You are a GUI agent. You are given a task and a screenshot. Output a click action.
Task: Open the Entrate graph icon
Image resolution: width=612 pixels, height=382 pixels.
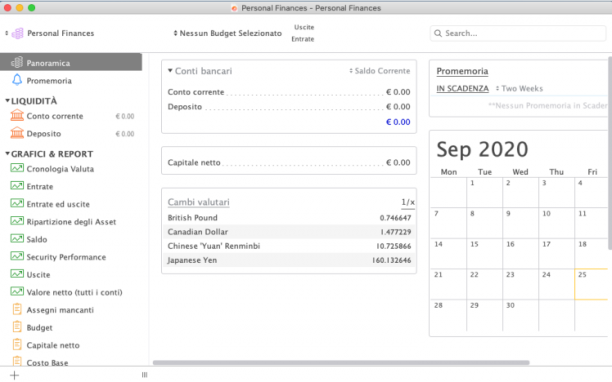(17, 186)
